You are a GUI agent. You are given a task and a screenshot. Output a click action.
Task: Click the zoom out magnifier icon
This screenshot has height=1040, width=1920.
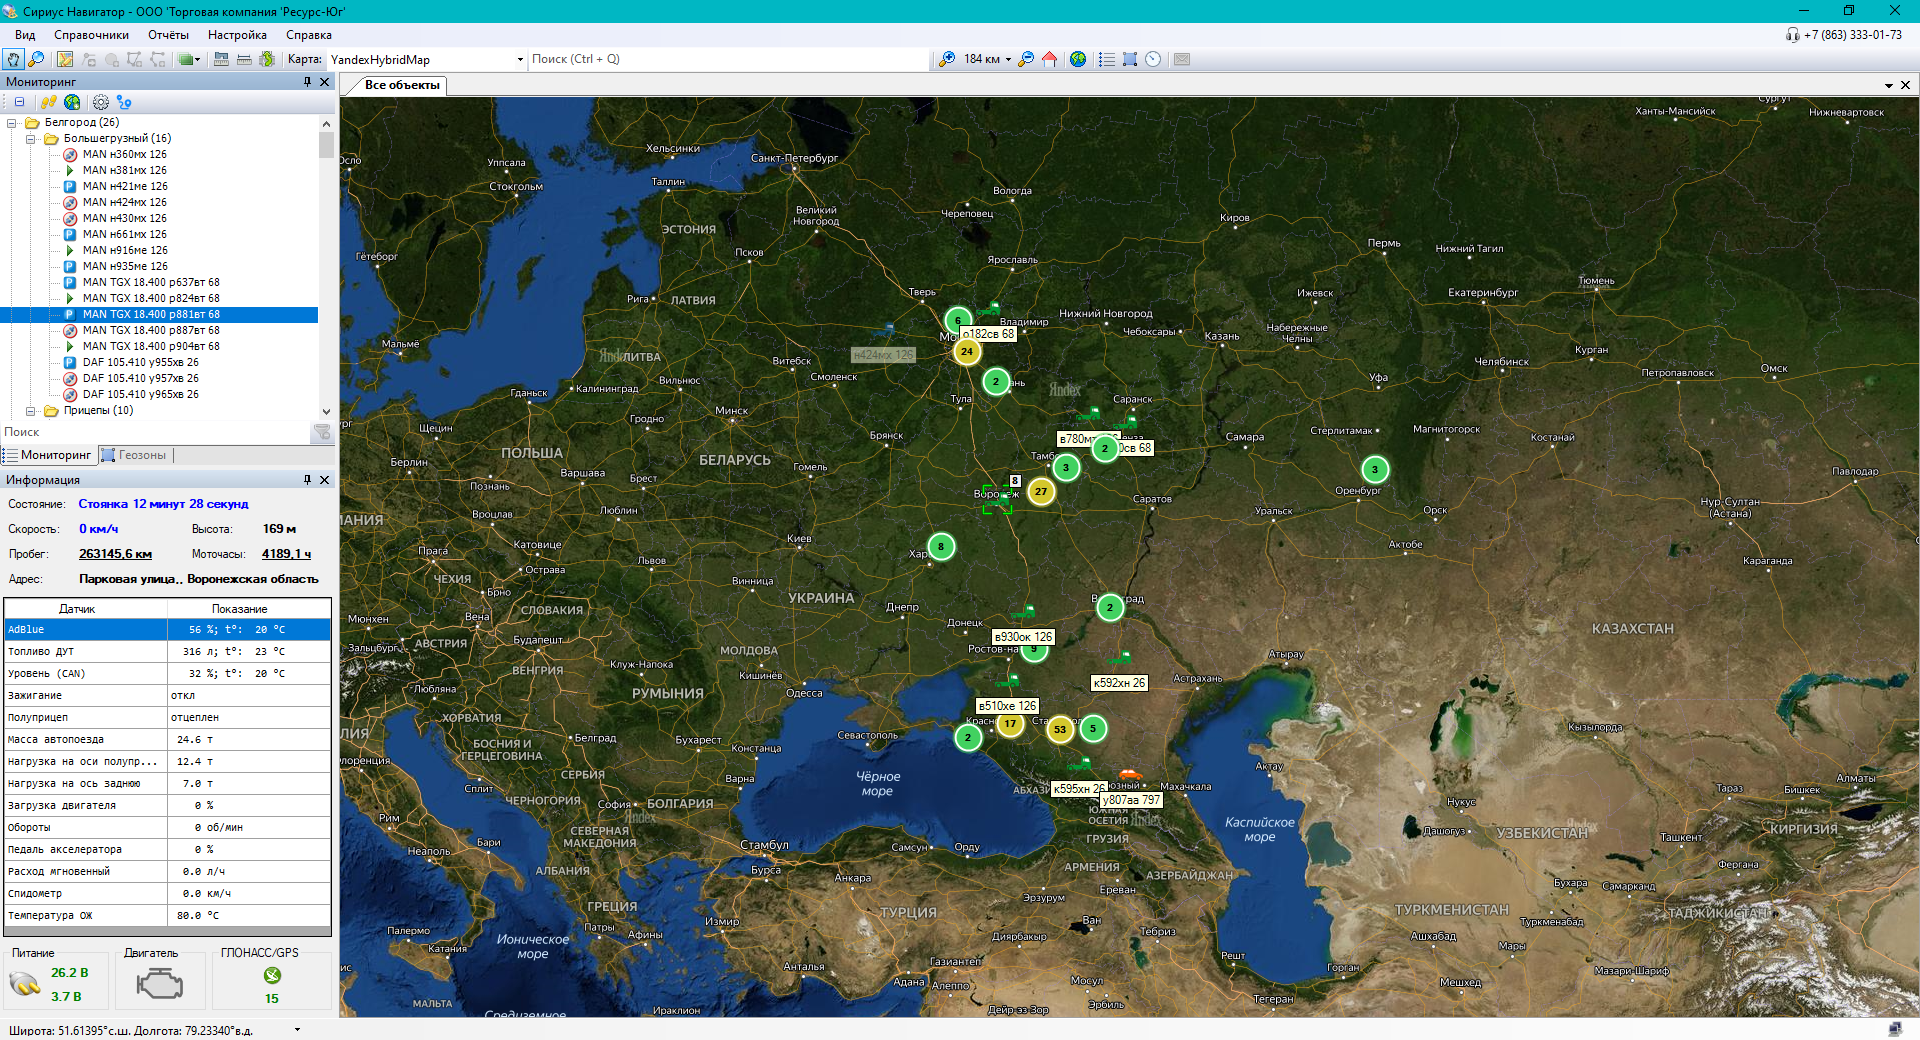pyautogui.click(x=1026, y=60)
